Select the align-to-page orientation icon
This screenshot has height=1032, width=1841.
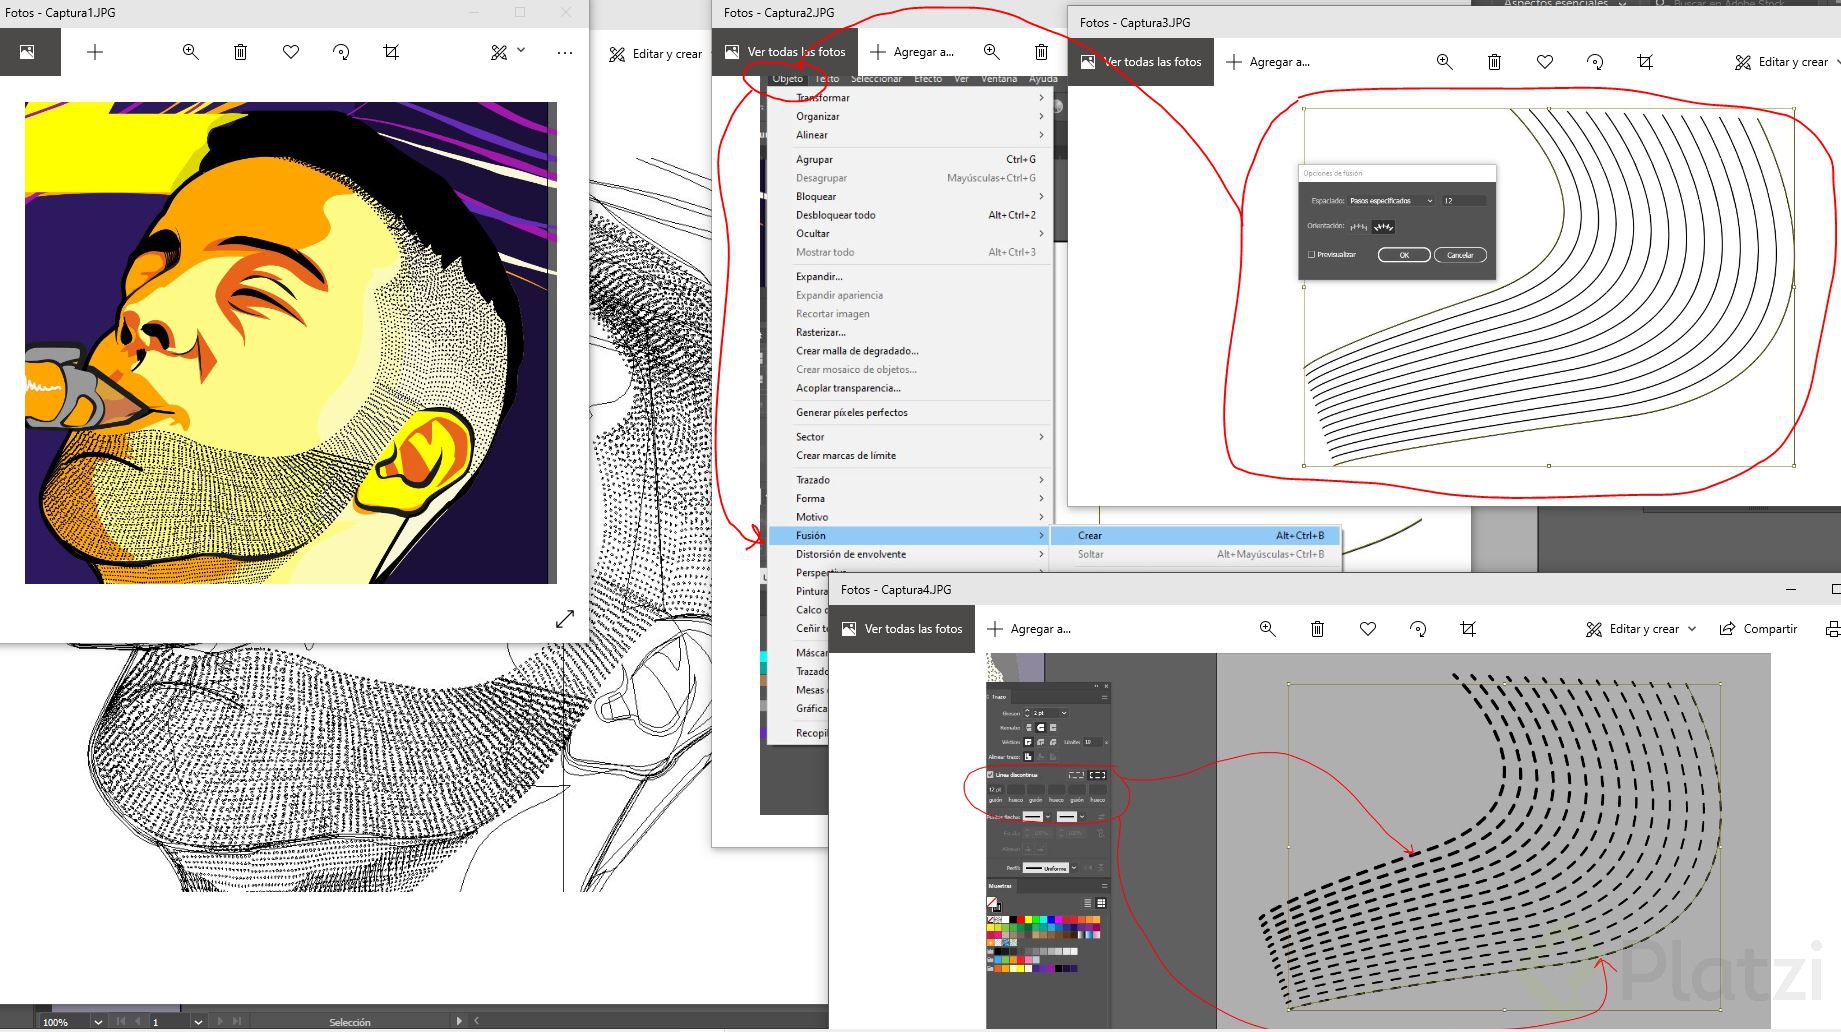(1359, 227)
